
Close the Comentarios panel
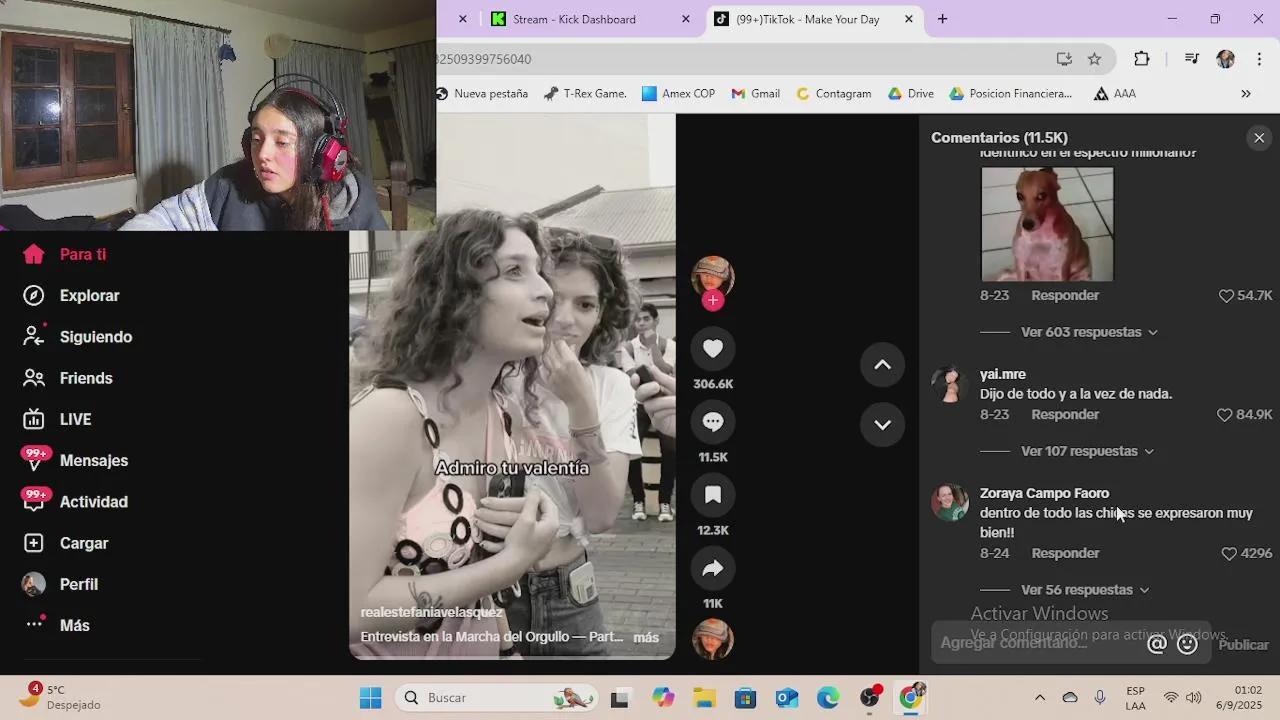pyautogui.click(x=1259, y=138)
